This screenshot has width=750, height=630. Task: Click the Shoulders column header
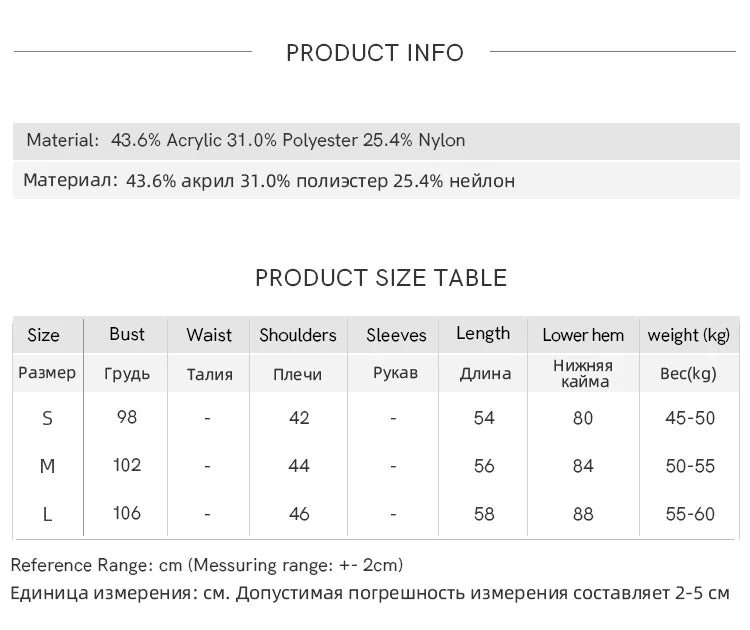coord(298,335)
